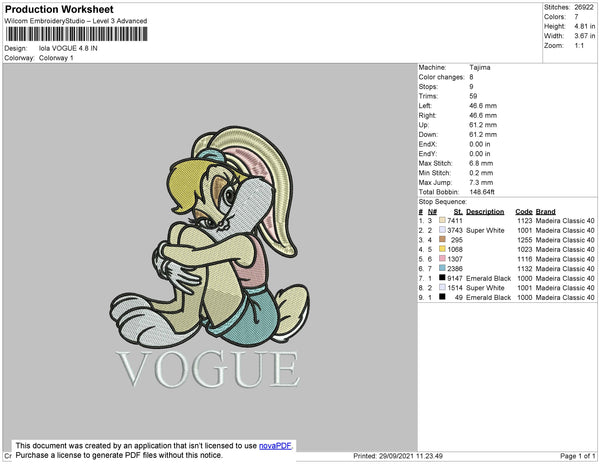Screen dimensions: 600x464
Task: Click the 'Production Worksheet' title
Action: pyautogui.click(x=59, y=9)
